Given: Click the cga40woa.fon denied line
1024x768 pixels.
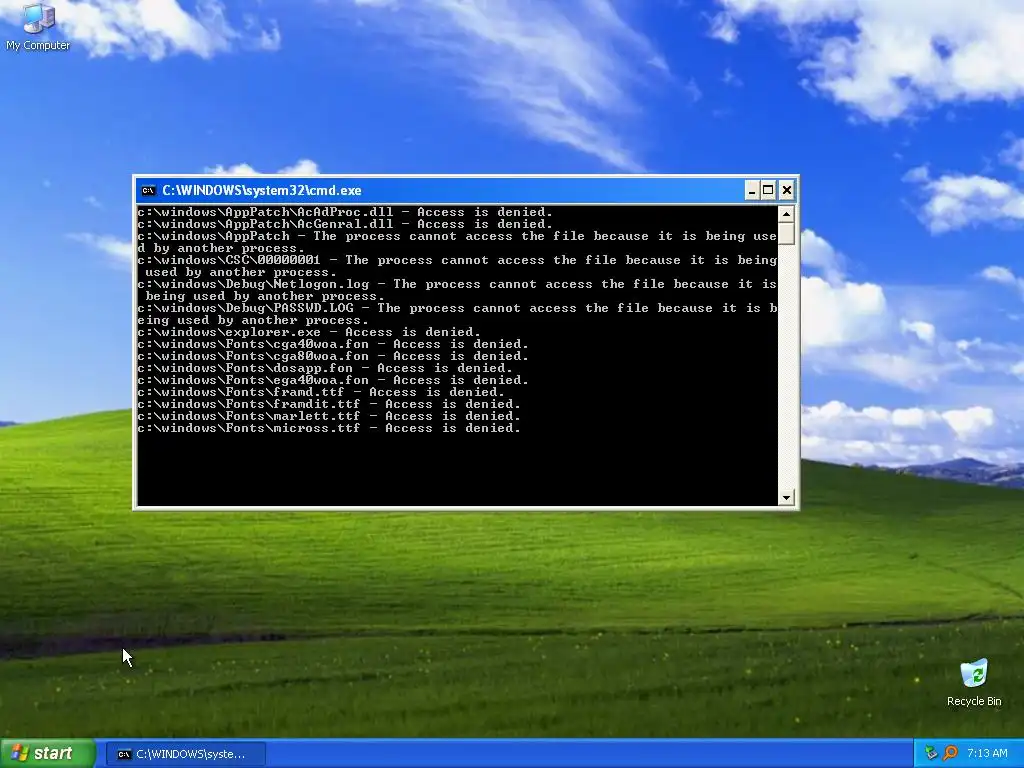Looking at the screenshot, I should point(333,344).
